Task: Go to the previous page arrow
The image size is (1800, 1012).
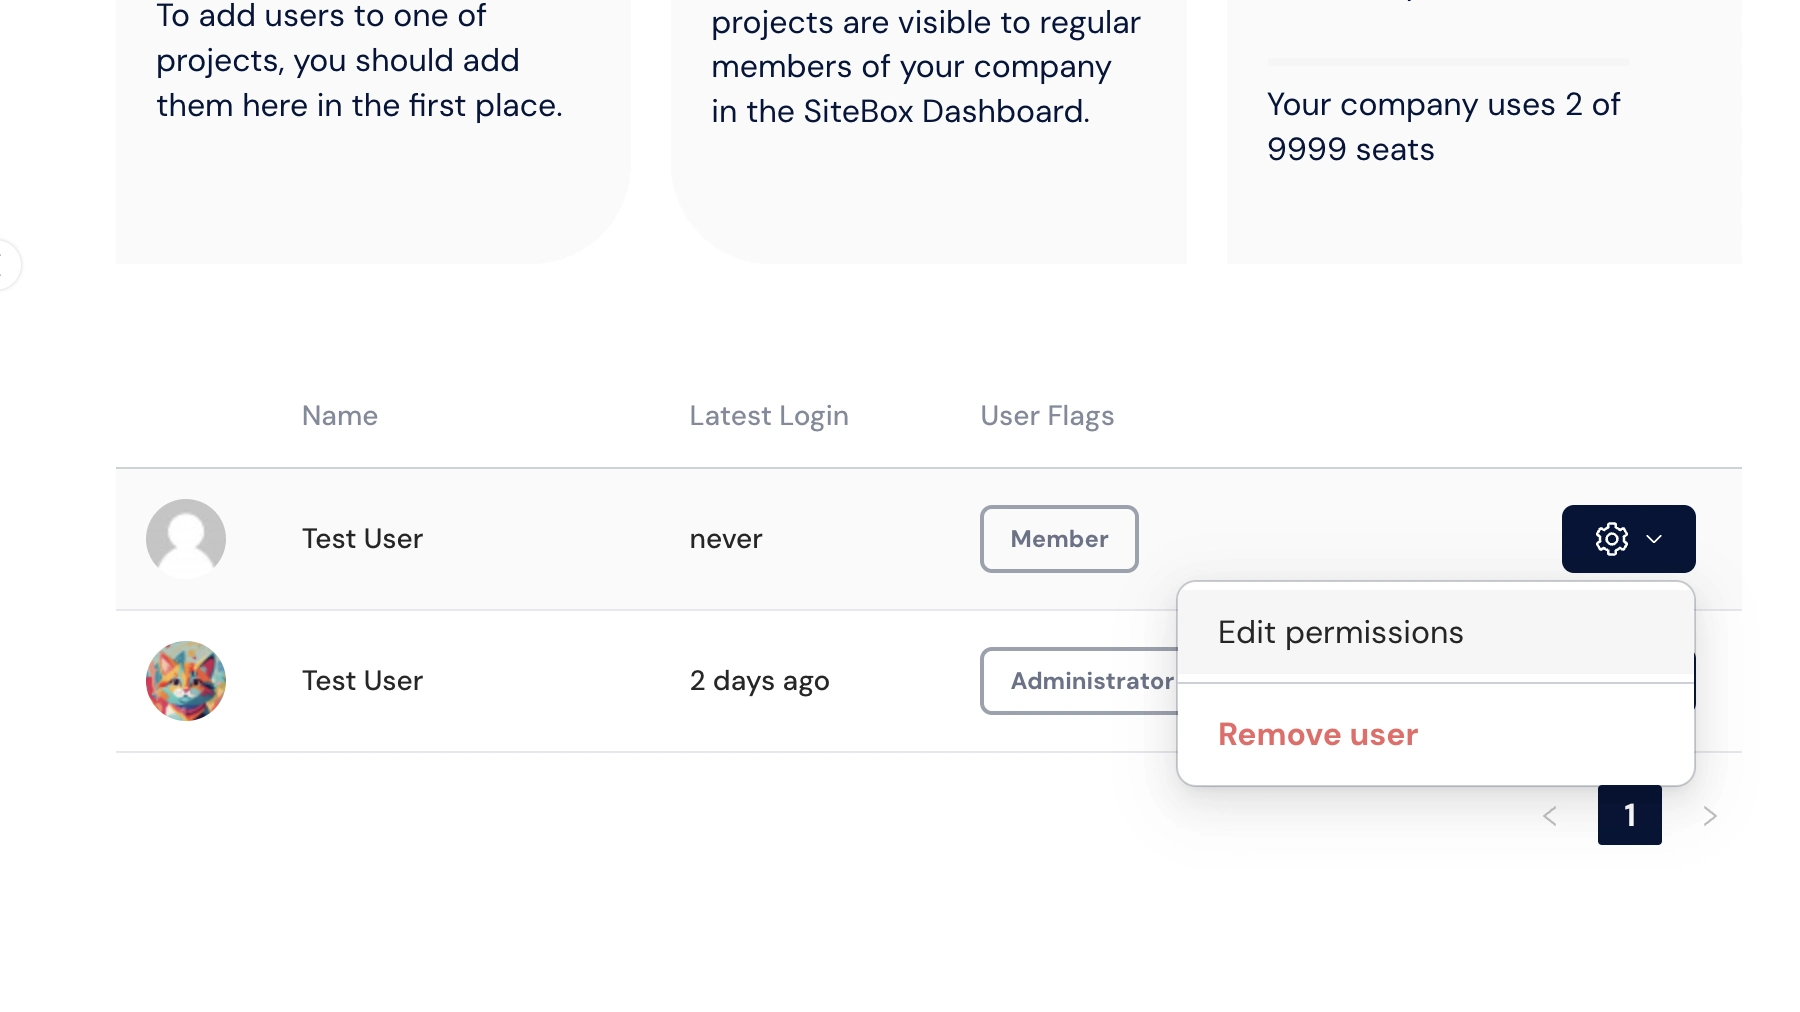Action: [1550, 816]
